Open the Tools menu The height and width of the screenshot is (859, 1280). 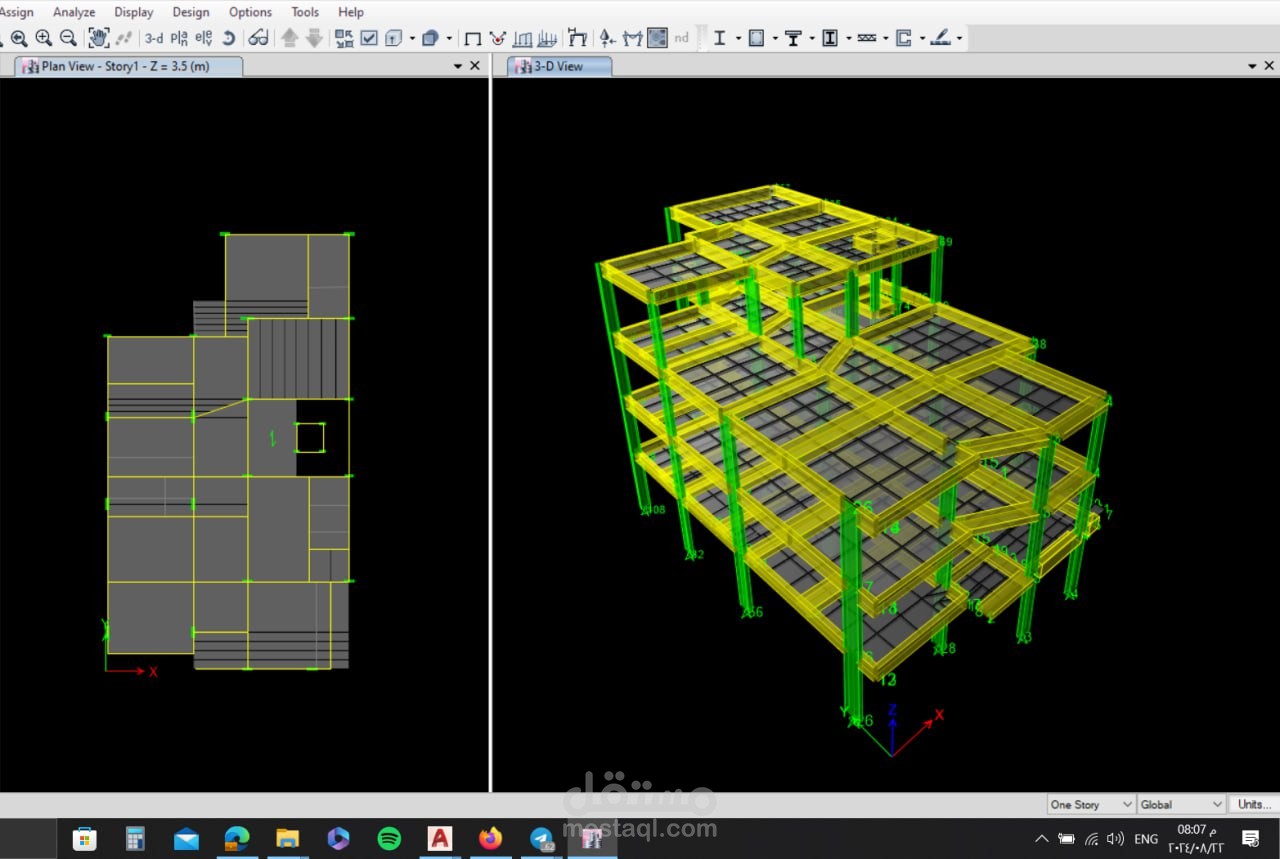(305, 12)
